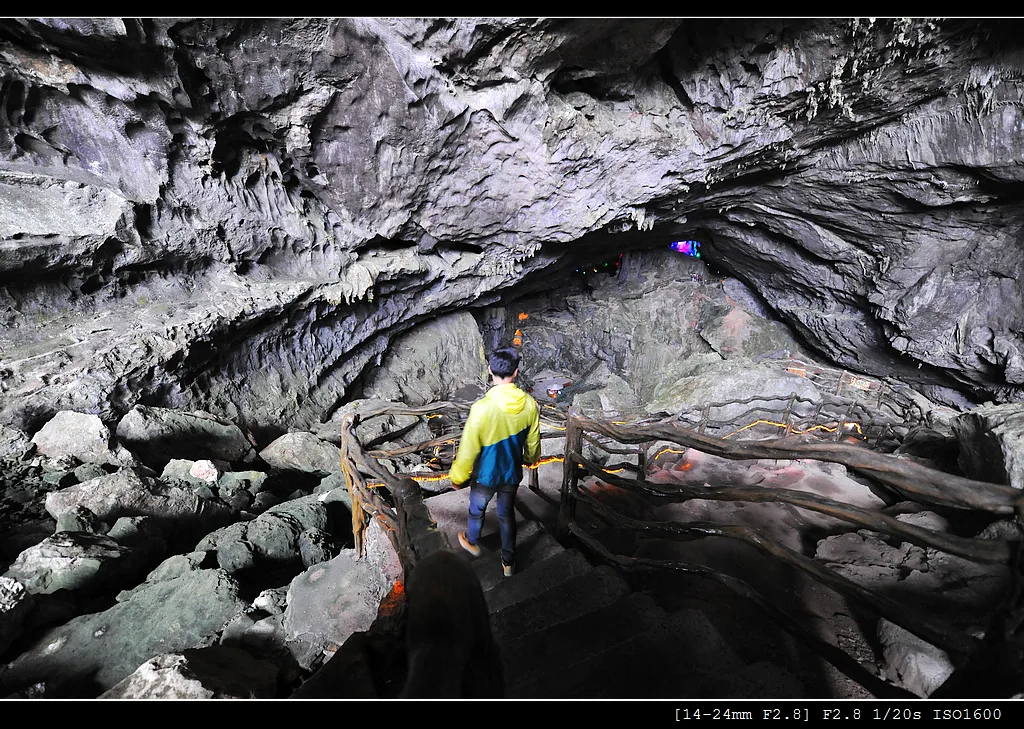Click the blue-purple light at cave back

click(x=685, y=248)
